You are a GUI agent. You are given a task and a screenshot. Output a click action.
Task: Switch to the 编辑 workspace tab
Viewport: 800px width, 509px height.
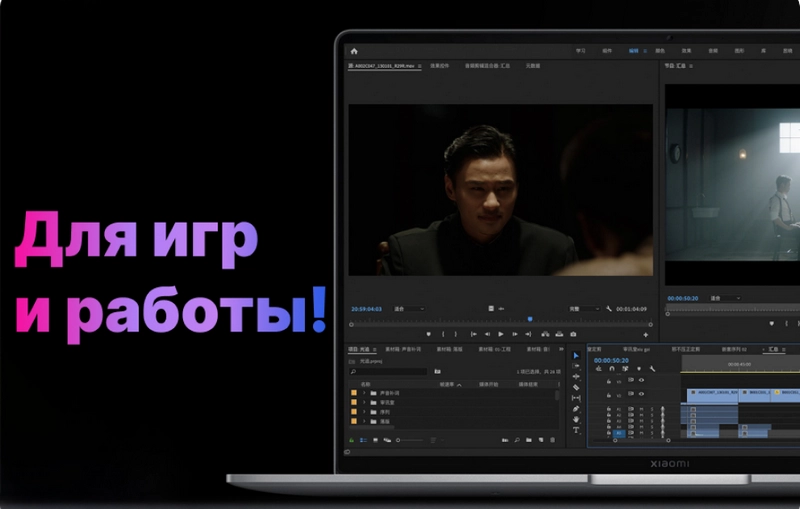[x=634, y=50]
